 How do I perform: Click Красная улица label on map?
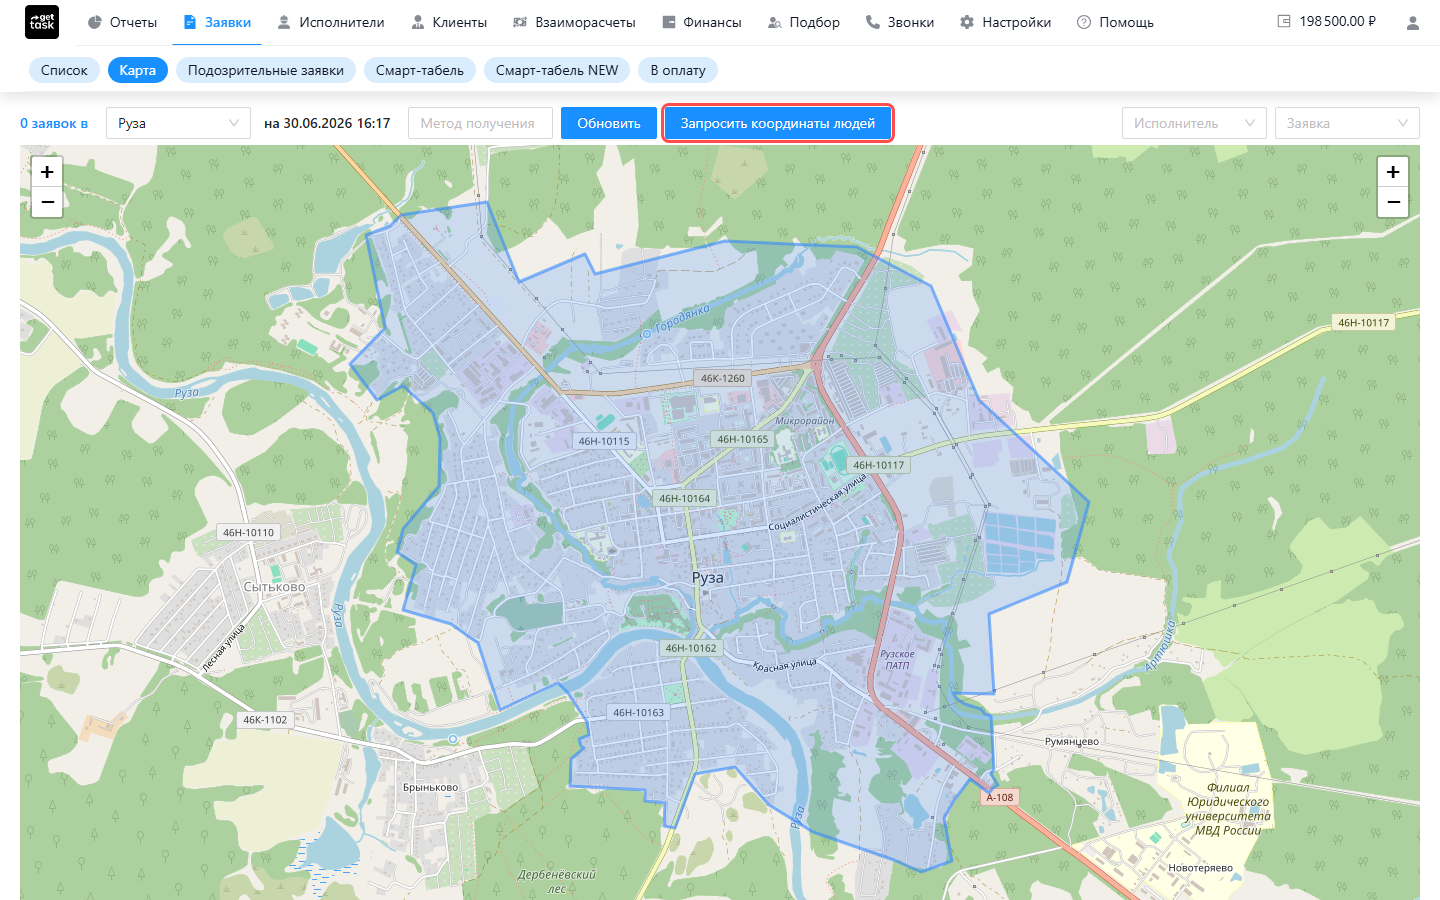785,665
